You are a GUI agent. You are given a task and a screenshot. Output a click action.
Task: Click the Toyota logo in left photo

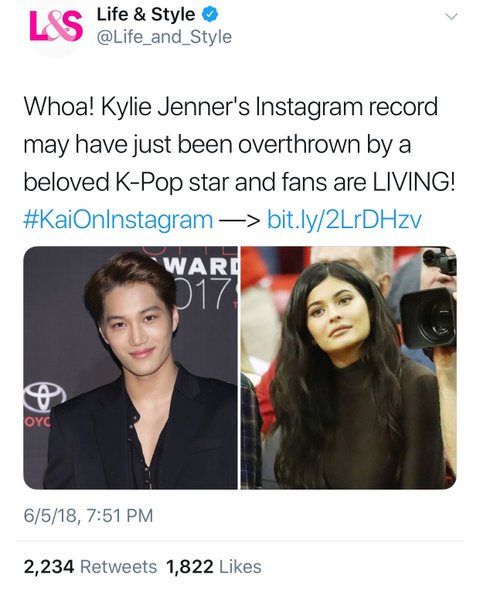(x=44, y=399)
